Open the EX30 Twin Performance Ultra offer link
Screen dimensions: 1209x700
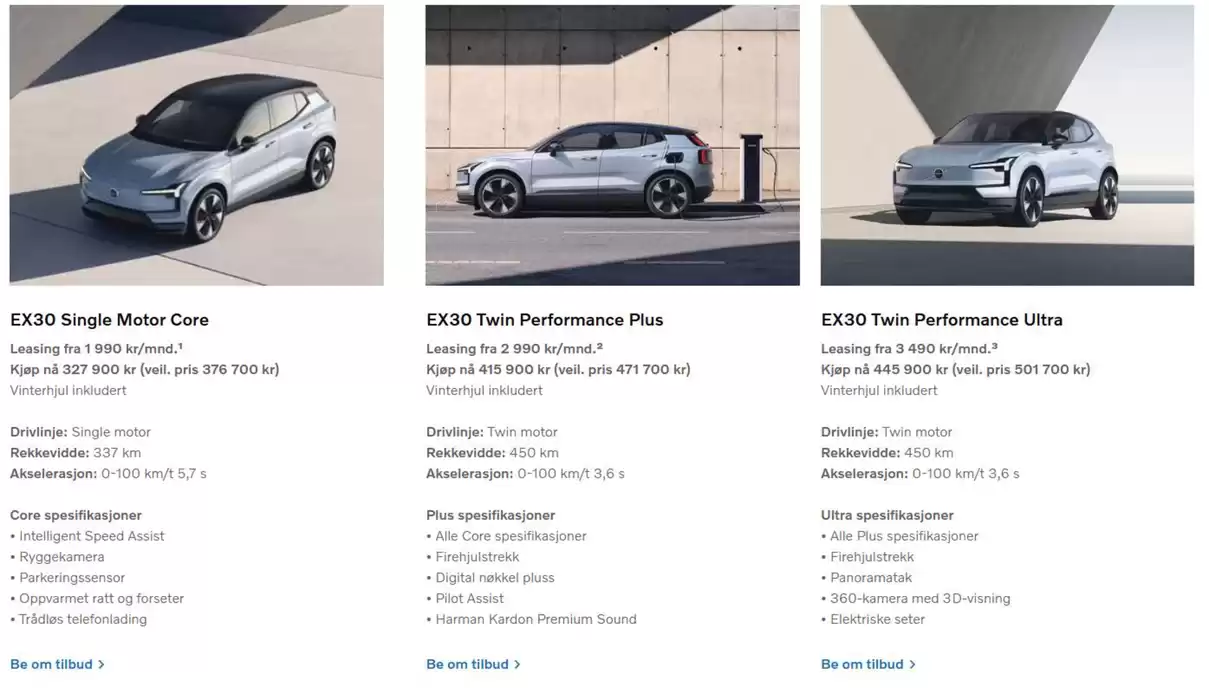(868, 664)
